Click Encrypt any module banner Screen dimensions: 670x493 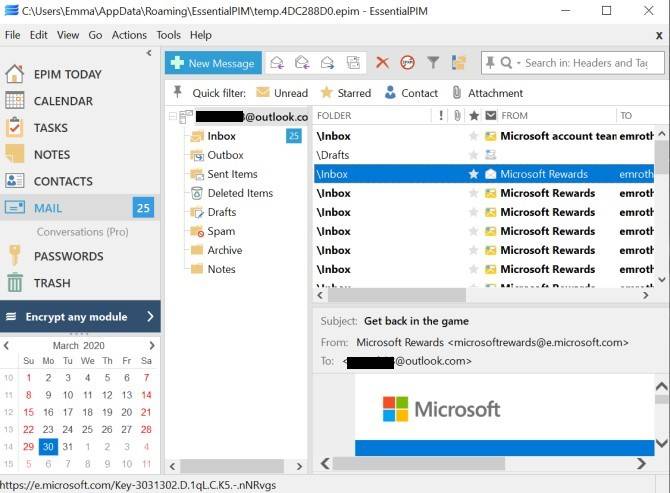coord(80,317)
